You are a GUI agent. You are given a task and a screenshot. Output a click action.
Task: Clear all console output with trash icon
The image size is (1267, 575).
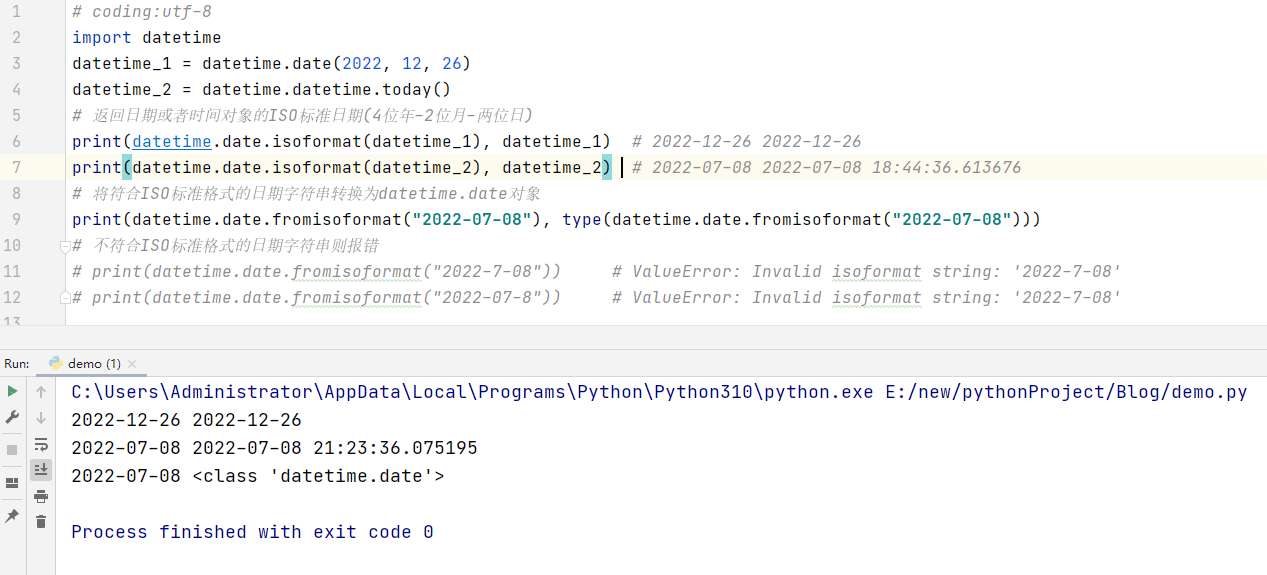[41, 521]
